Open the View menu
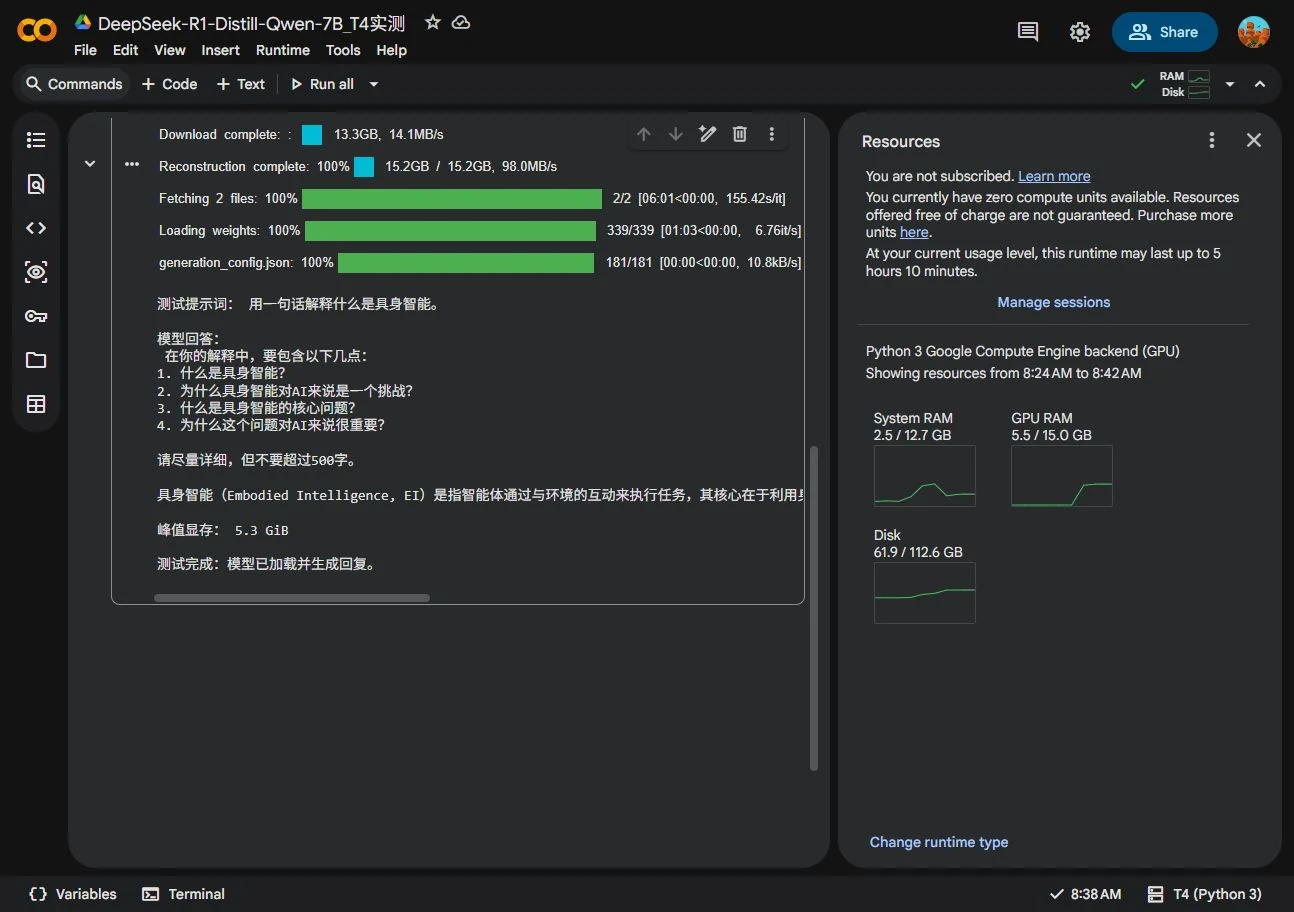This screenshot has width=1294, height=912. point(170,50)
